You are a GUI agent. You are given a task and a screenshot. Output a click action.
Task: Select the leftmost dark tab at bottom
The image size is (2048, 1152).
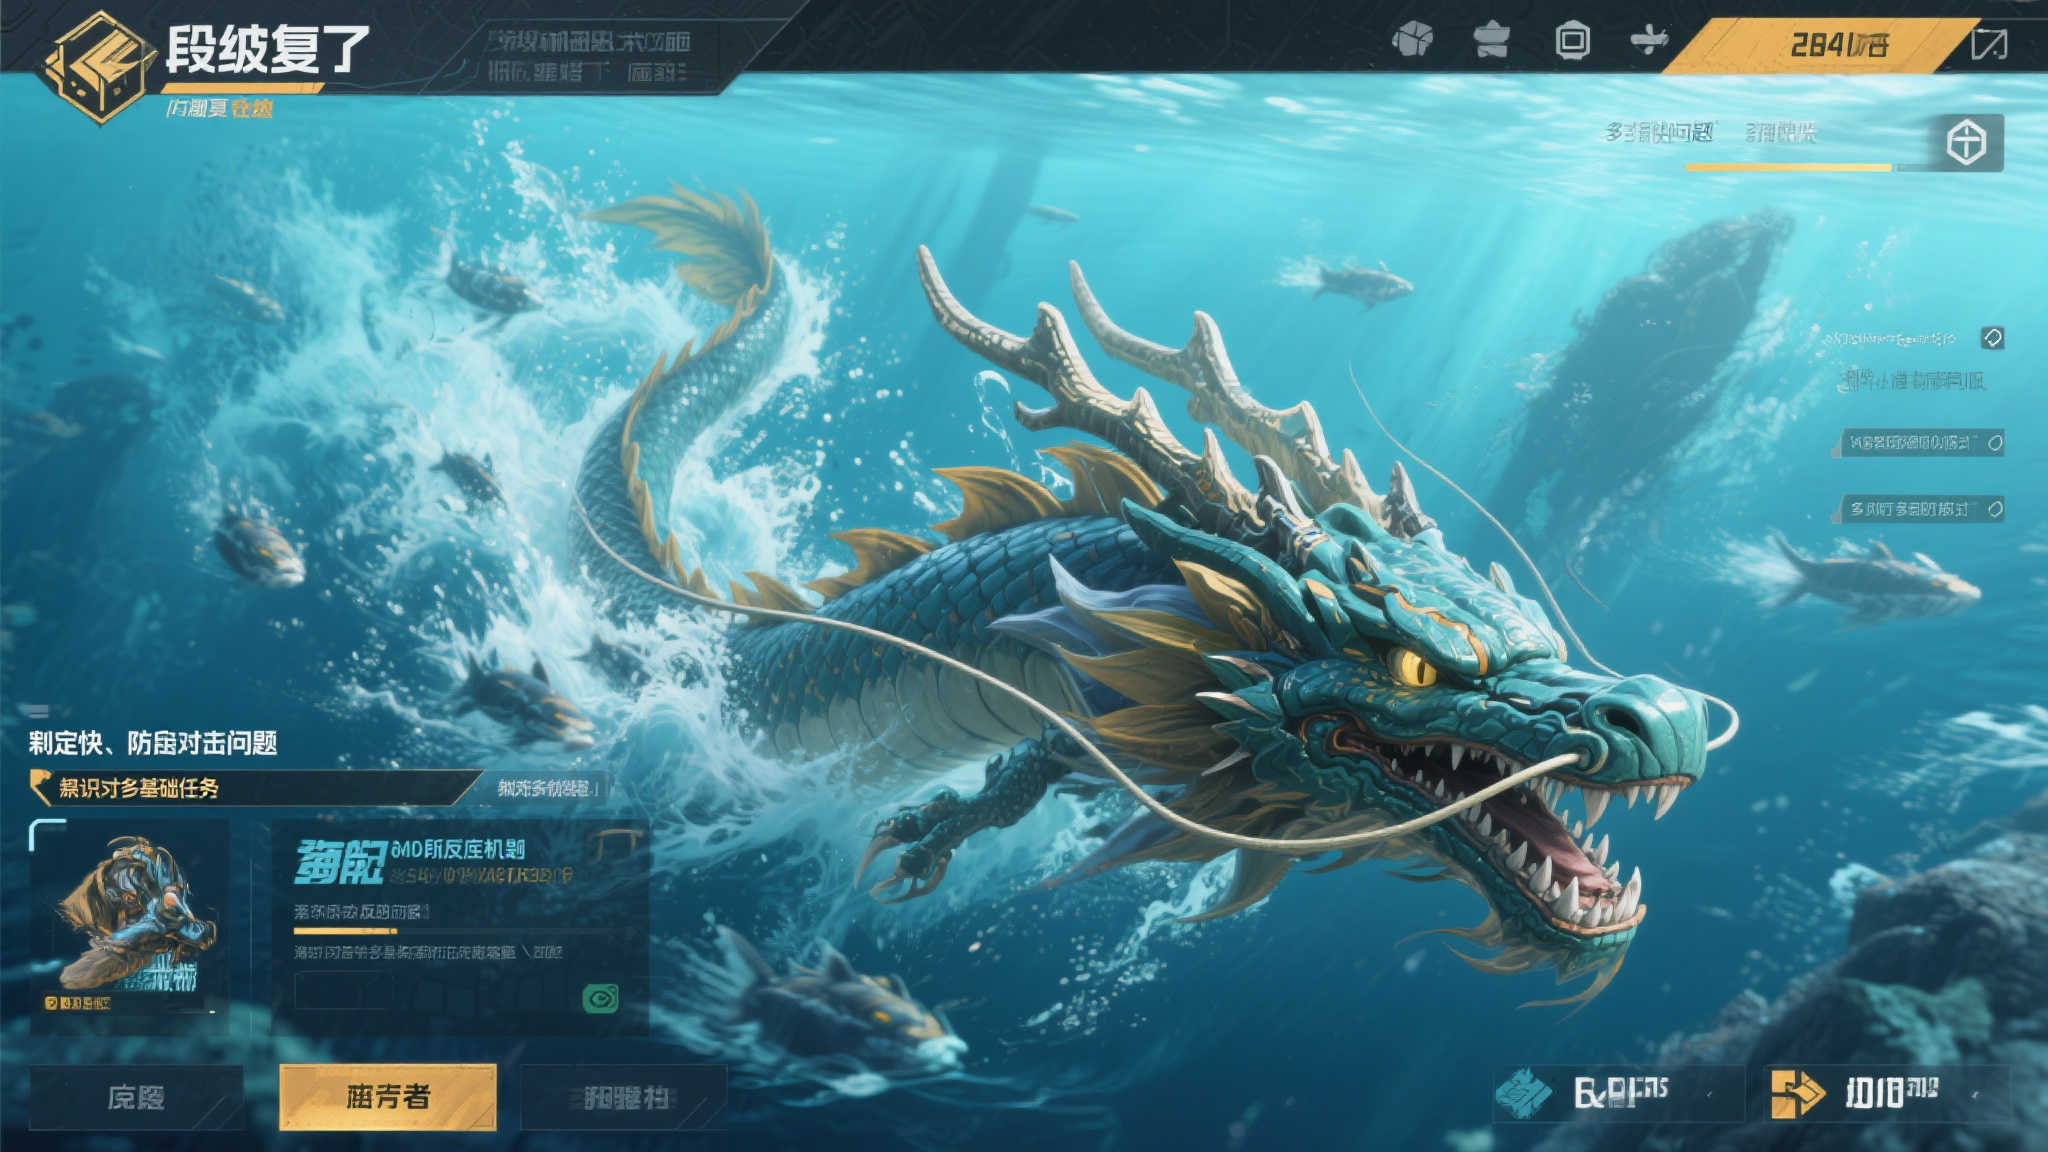point(136,1097)
